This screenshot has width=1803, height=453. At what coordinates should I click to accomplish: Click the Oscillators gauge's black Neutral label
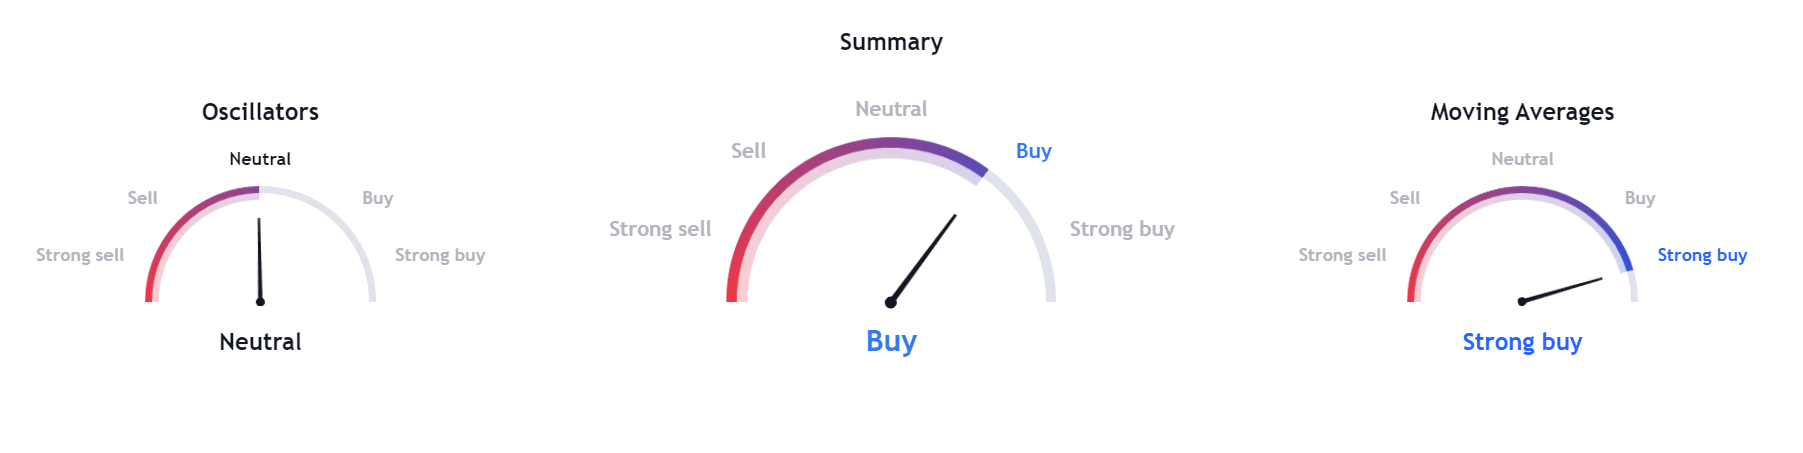(x=260, y=159)
